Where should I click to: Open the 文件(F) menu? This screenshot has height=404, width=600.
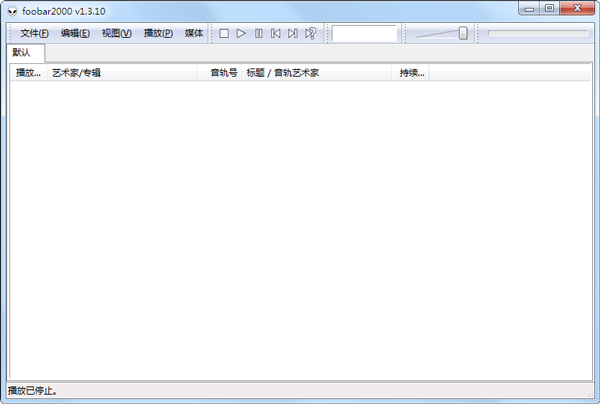(34, 34)
